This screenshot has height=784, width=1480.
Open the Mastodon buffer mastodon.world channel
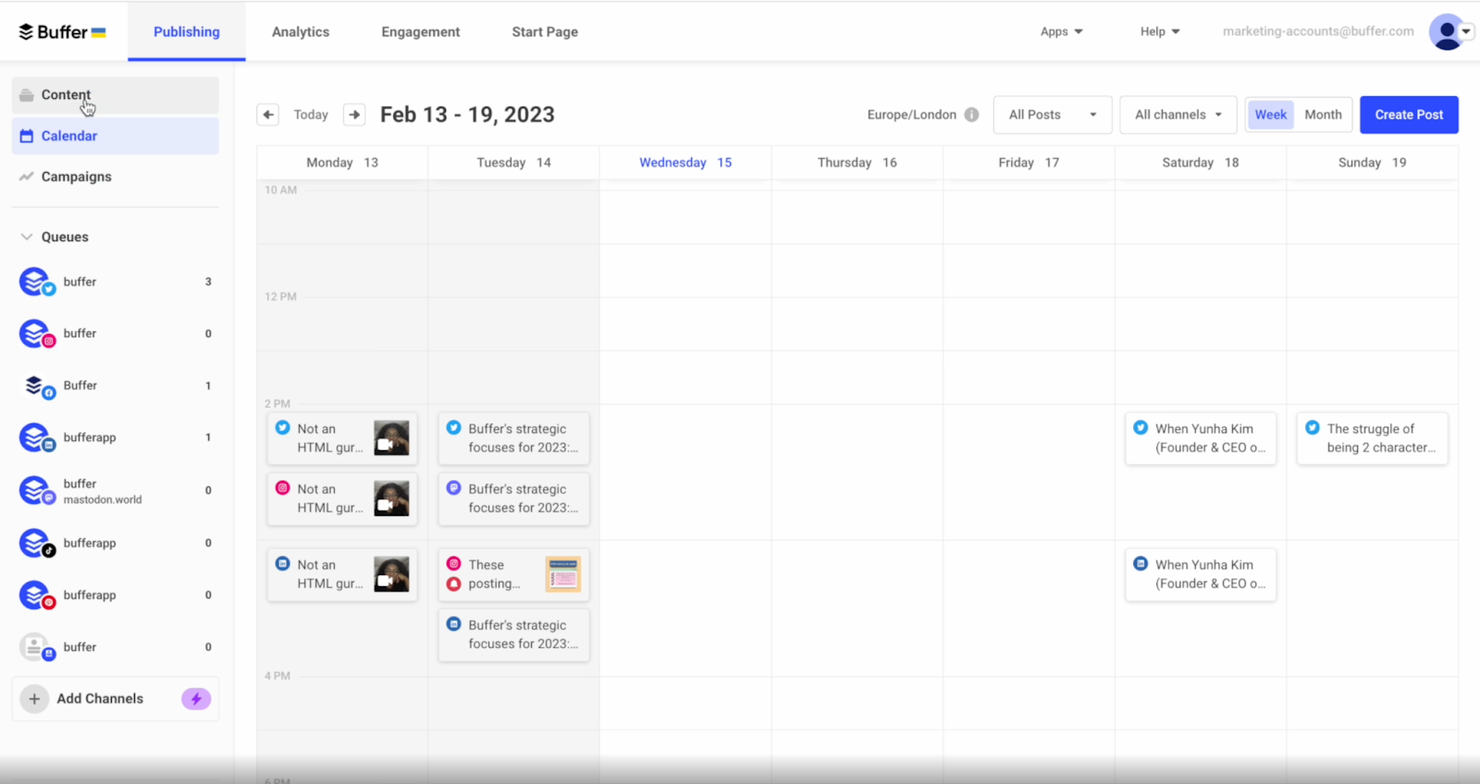[x=115, y=491]
